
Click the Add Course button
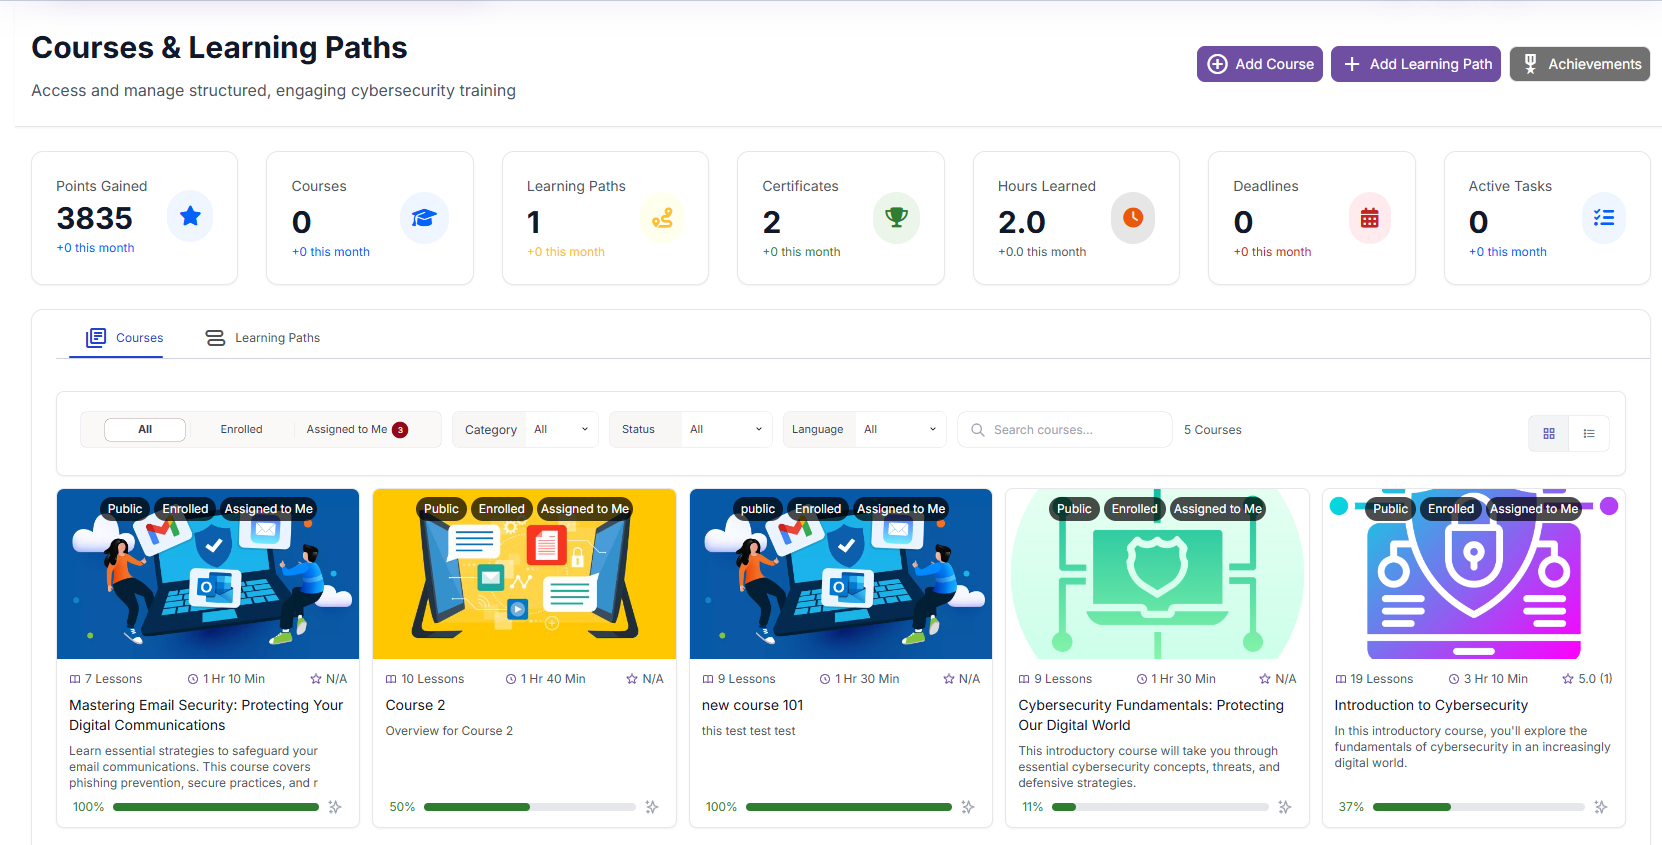1260,64
